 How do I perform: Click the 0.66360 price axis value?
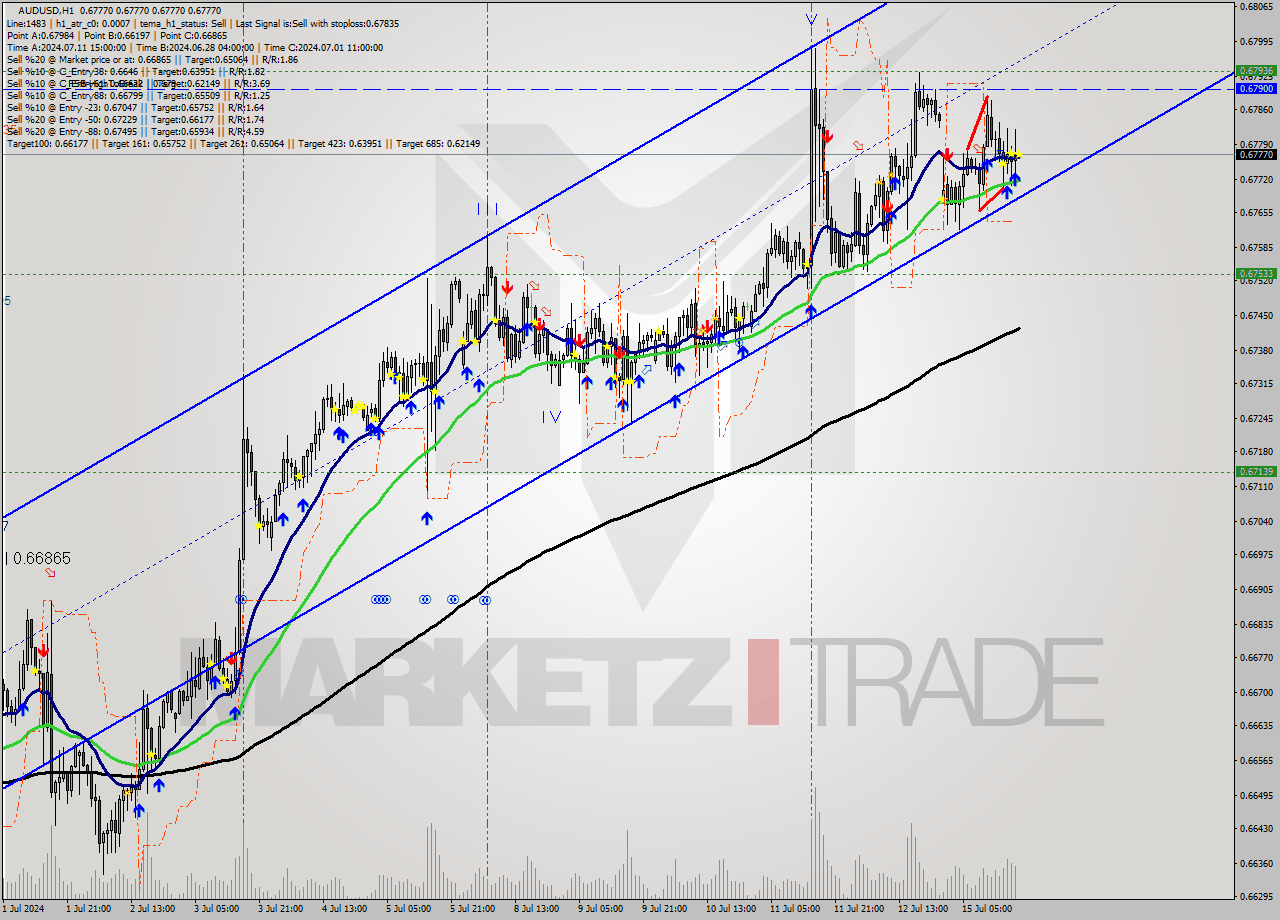click(x=1256, y=864)
